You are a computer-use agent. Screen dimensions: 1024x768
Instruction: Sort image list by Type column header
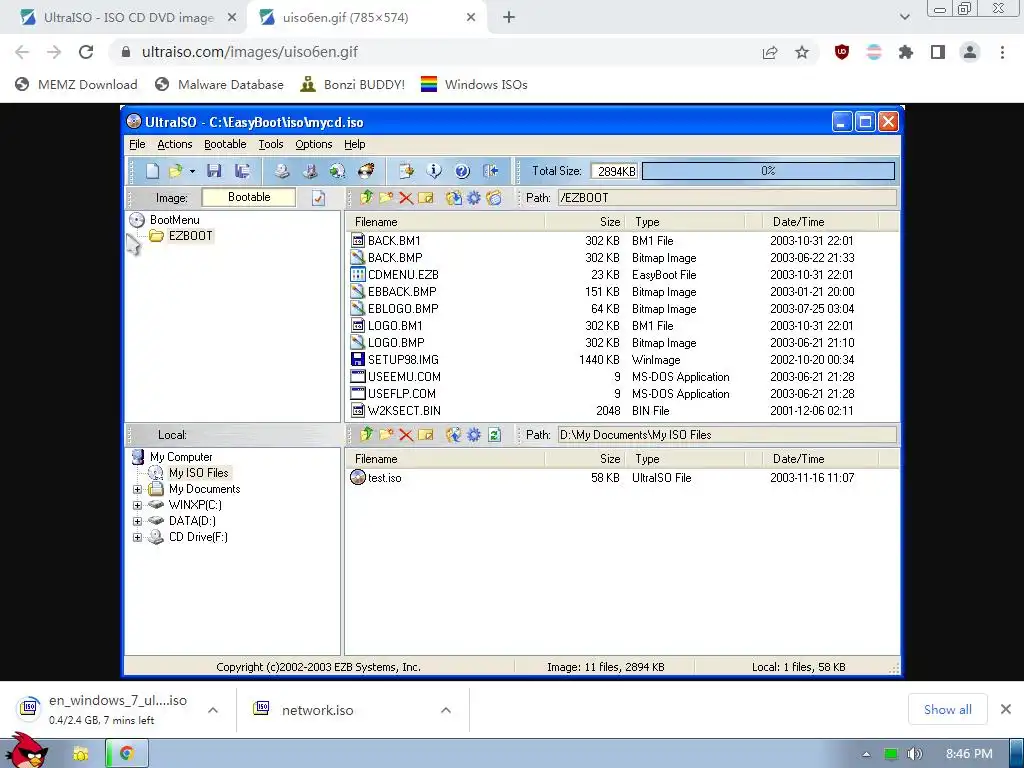point(684,222)
